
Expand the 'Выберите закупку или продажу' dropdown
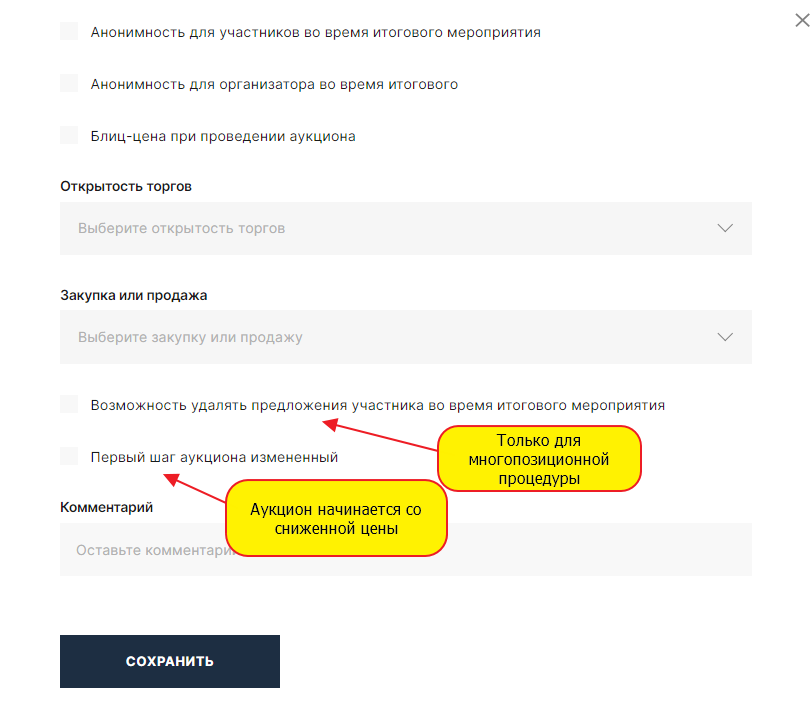tap(400, 337)
